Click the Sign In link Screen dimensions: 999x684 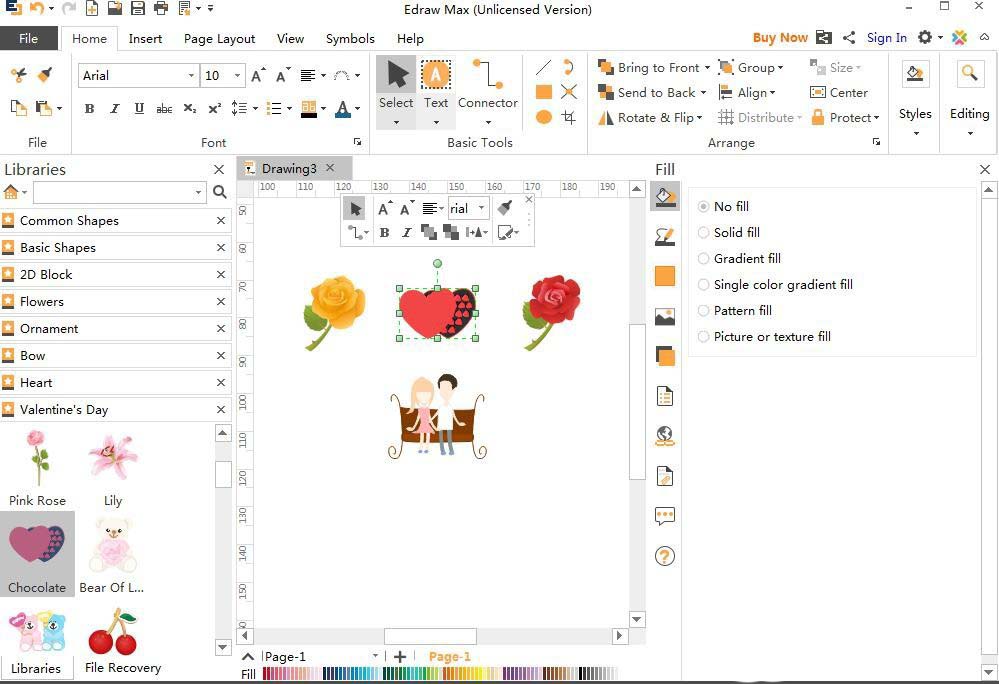886,38
